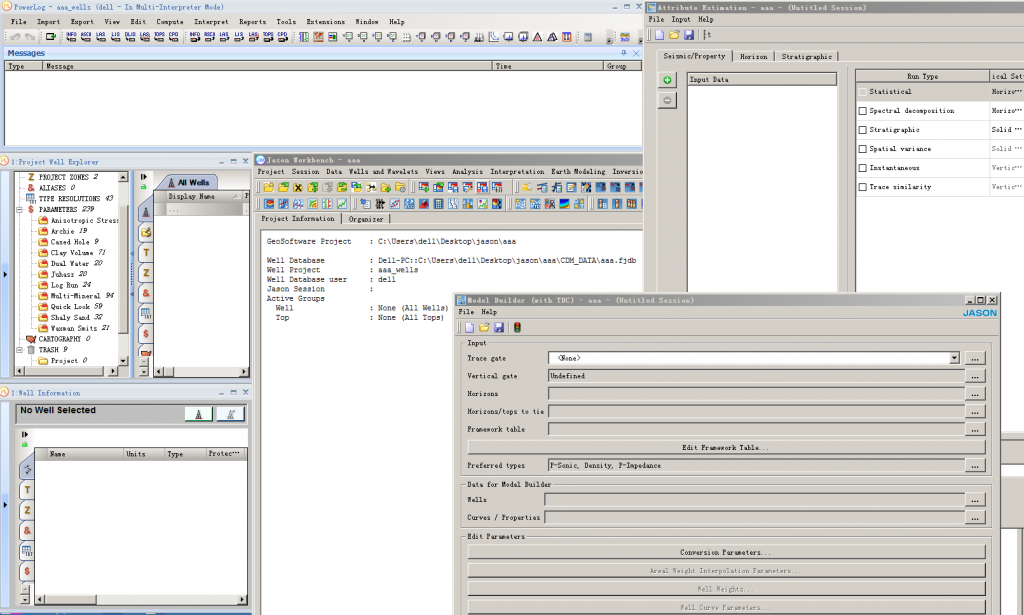Collapse the TRASH tree node

[x=20, y=350]
